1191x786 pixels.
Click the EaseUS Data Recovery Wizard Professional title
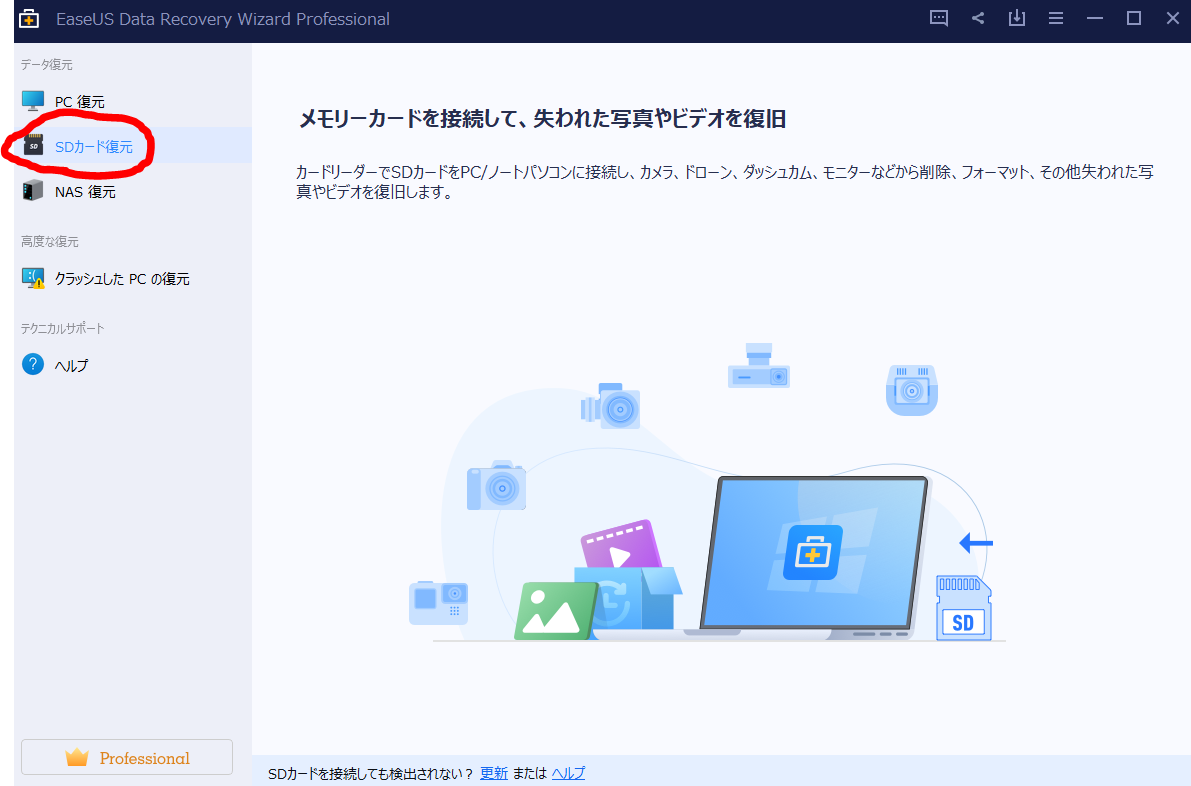pyautogui.click(x=223, y=19)
